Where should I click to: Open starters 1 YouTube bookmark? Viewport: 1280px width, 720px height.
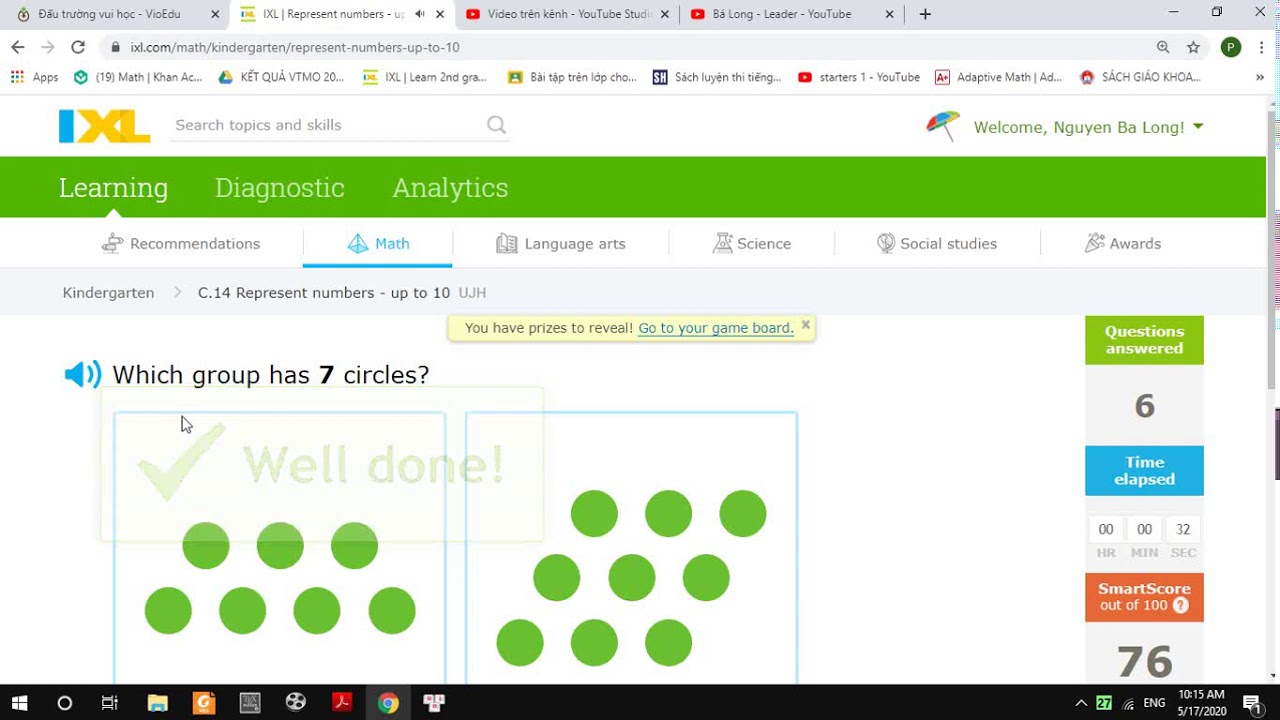point(859,77)
